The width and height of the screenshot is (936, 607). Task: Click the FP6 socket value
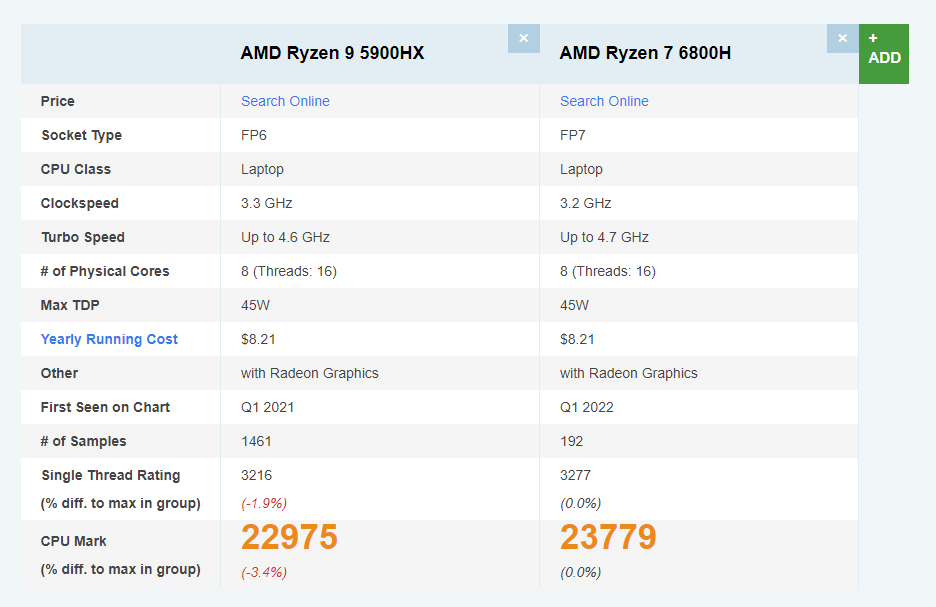click(x=254, y=135)
